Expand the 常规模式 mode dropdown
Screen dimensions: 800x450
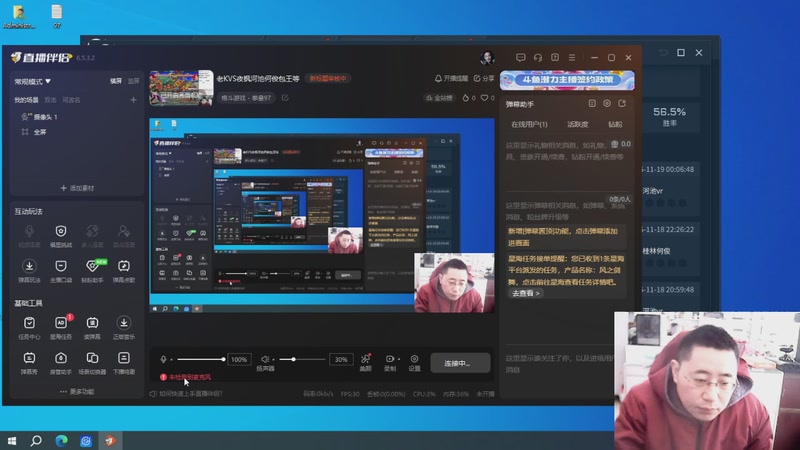(32, 81)
